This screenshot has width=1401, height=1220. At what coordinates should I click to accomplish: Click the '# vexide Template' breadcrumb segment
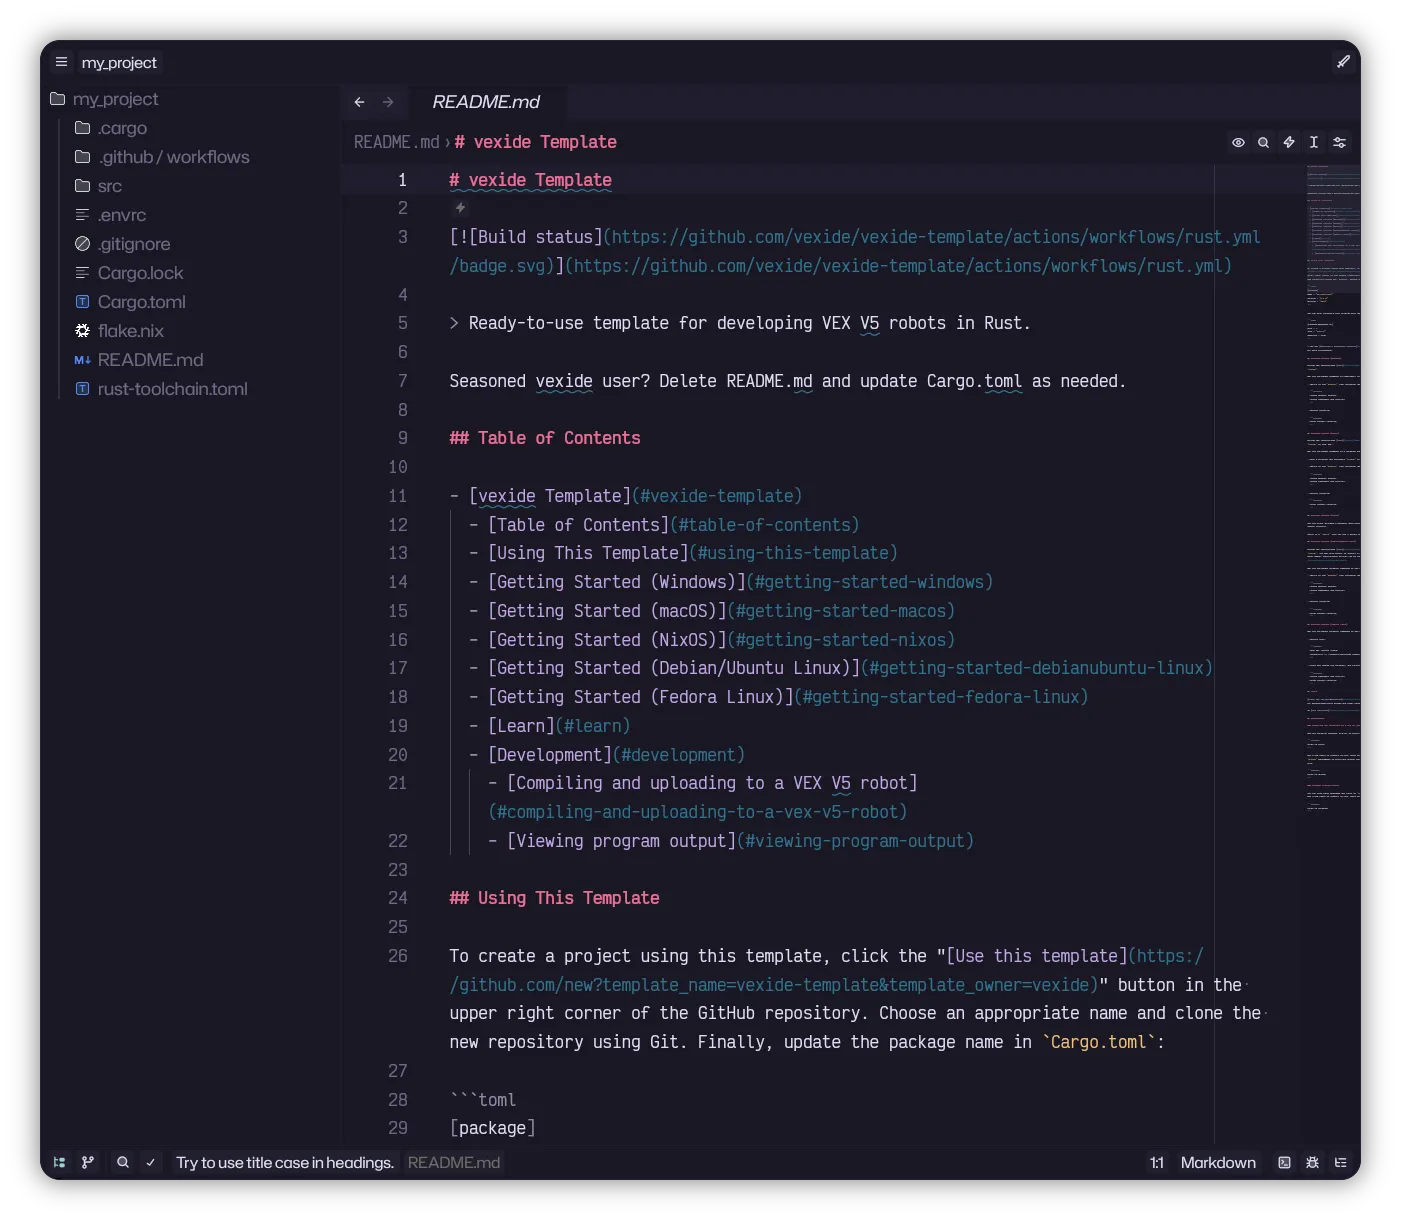click(535, 142)
